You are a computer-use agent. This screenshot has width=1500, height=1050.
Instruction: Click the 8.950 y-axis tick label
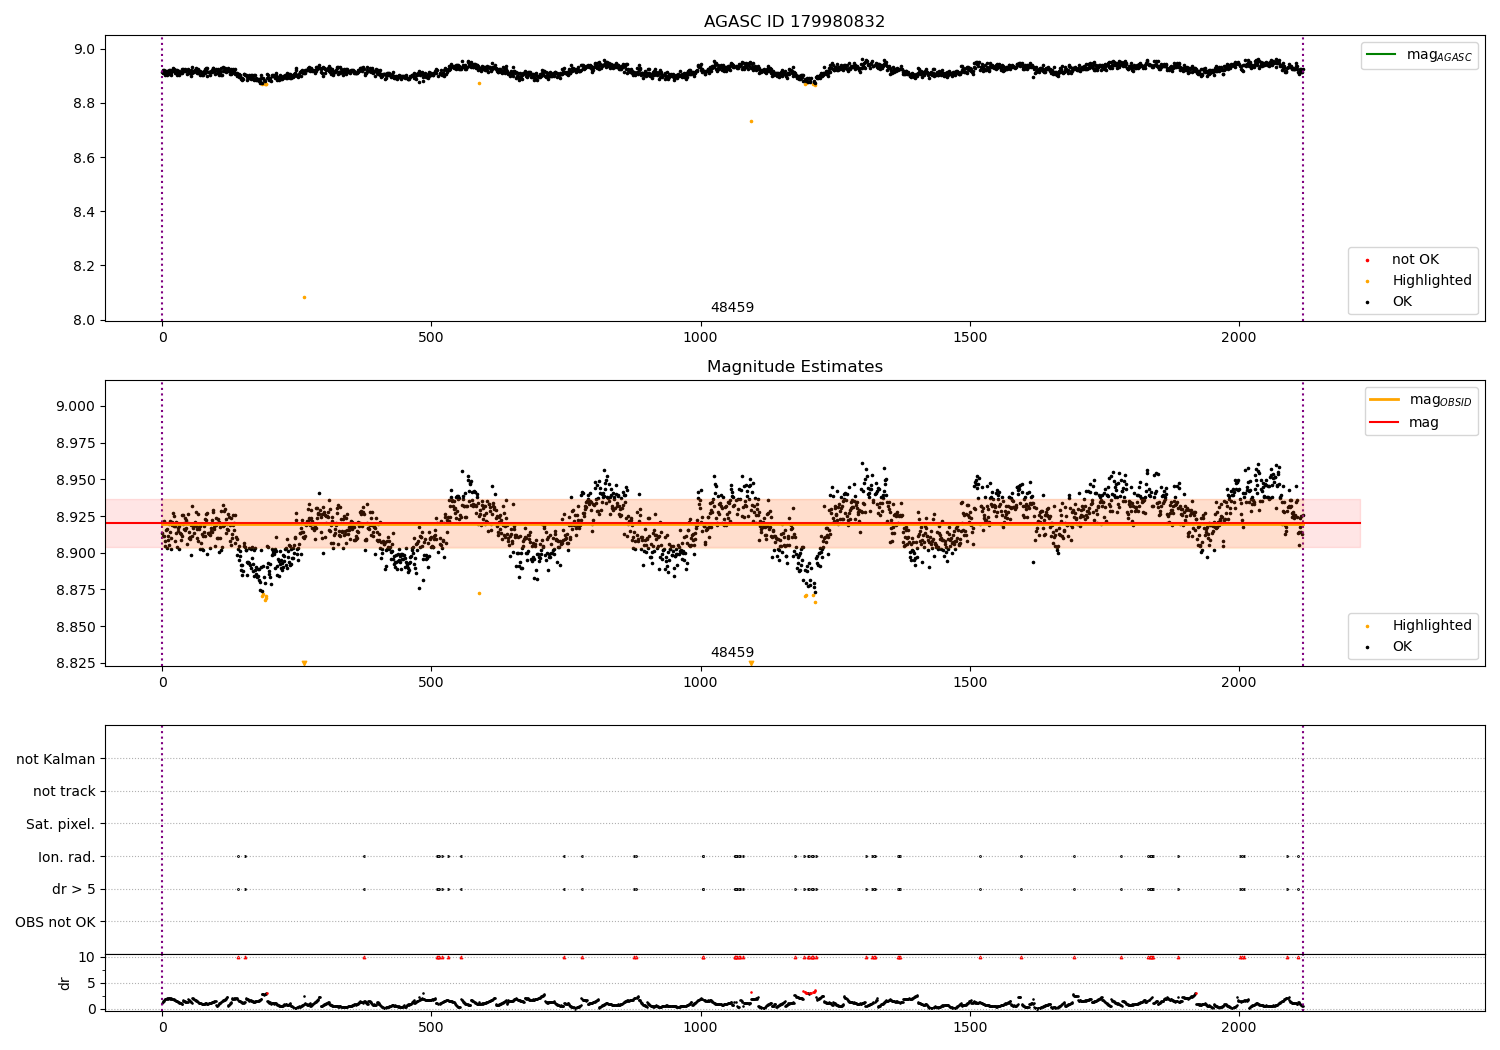(x=76, y=480)
